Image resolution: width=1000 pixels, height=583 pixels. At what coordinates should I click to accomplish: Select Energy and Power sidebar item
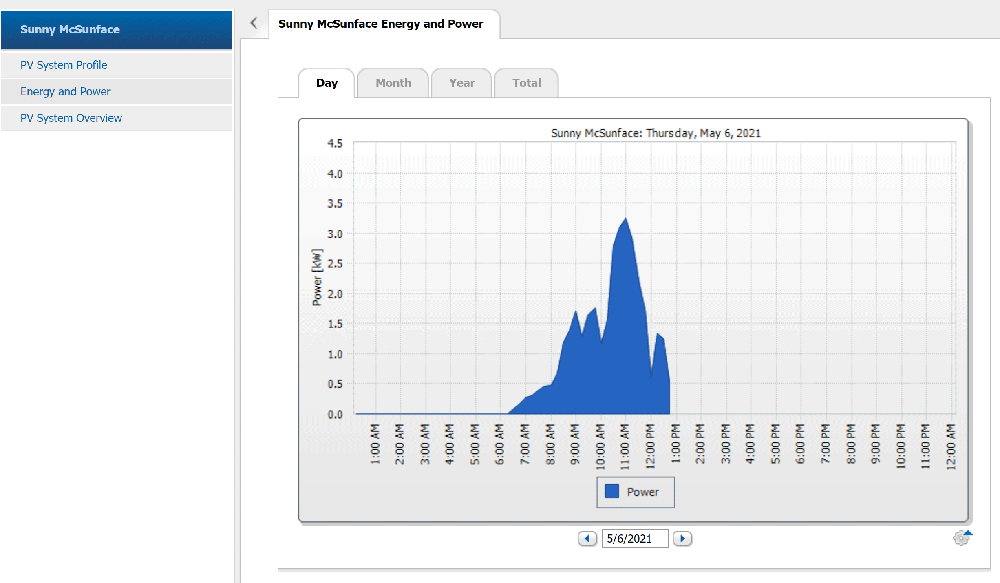tap(66, 91)
